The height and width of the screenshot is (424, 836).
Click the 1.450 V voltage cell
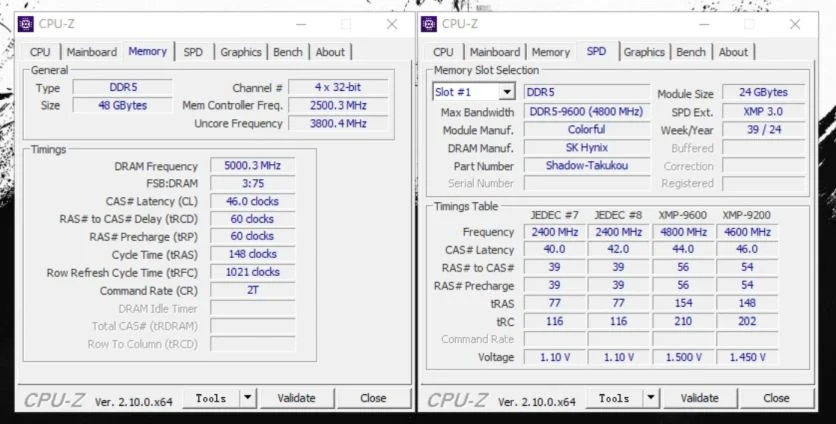pos(747,357)
